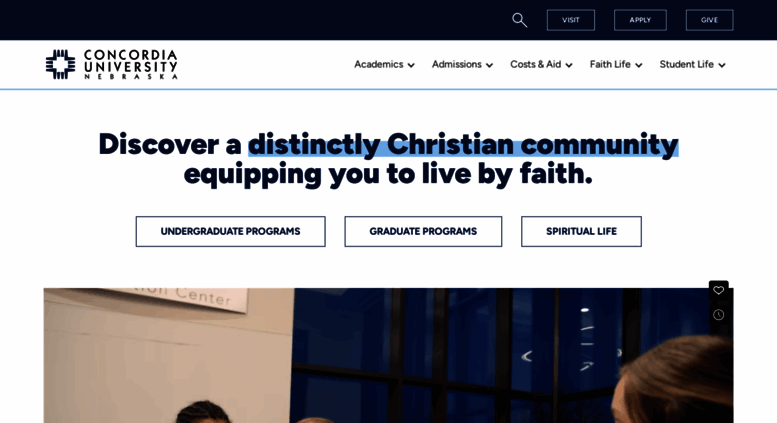This screenshot has height=423, width=777.
Task: Click the heart favorites icon
Action: (719, 290)
